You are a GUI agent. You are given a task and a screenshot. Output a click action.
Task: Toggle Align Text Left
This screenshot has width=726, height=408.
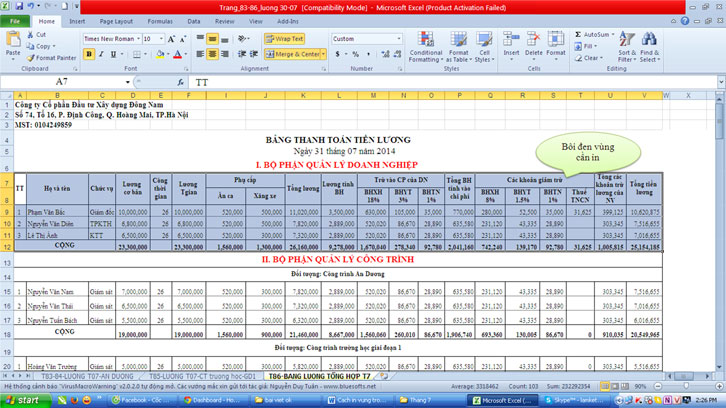[200, 54]
